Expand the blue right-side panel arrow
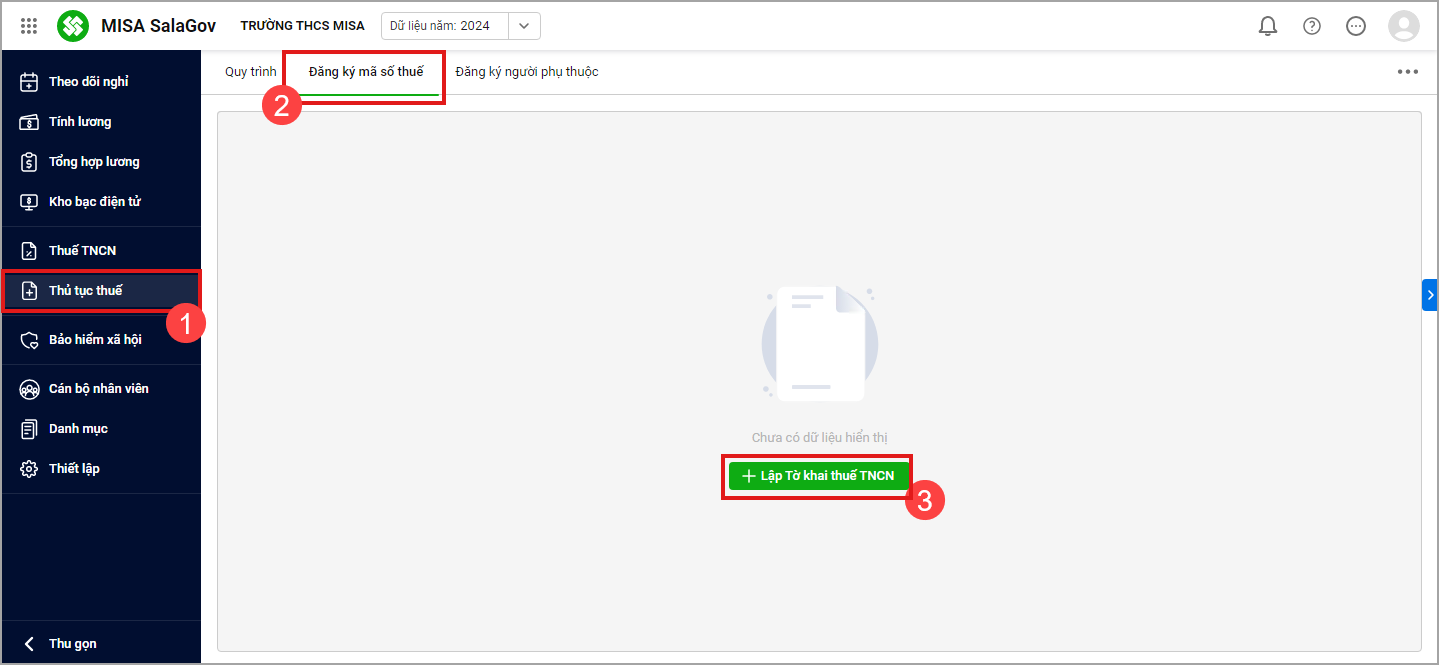Screen dimensions: 1439x665 point(1429,295)
